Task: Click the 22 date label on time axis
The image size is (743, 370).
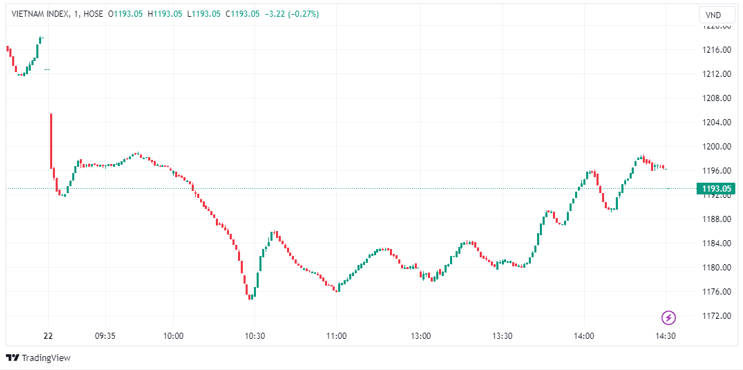Action: tap(48, 335)
